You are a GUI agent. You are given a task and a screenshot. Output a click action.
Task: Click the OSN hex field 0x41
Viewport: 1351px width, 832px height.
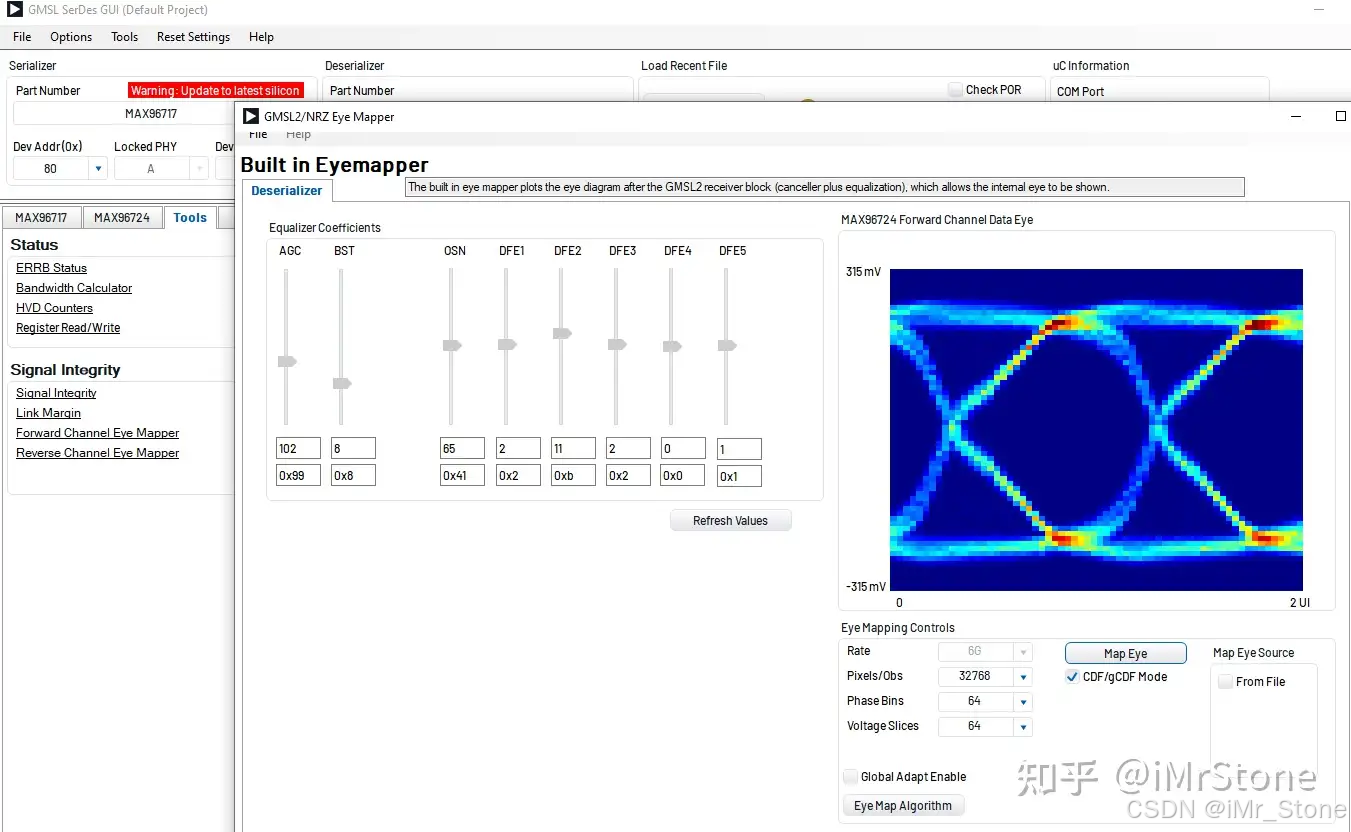463,475
